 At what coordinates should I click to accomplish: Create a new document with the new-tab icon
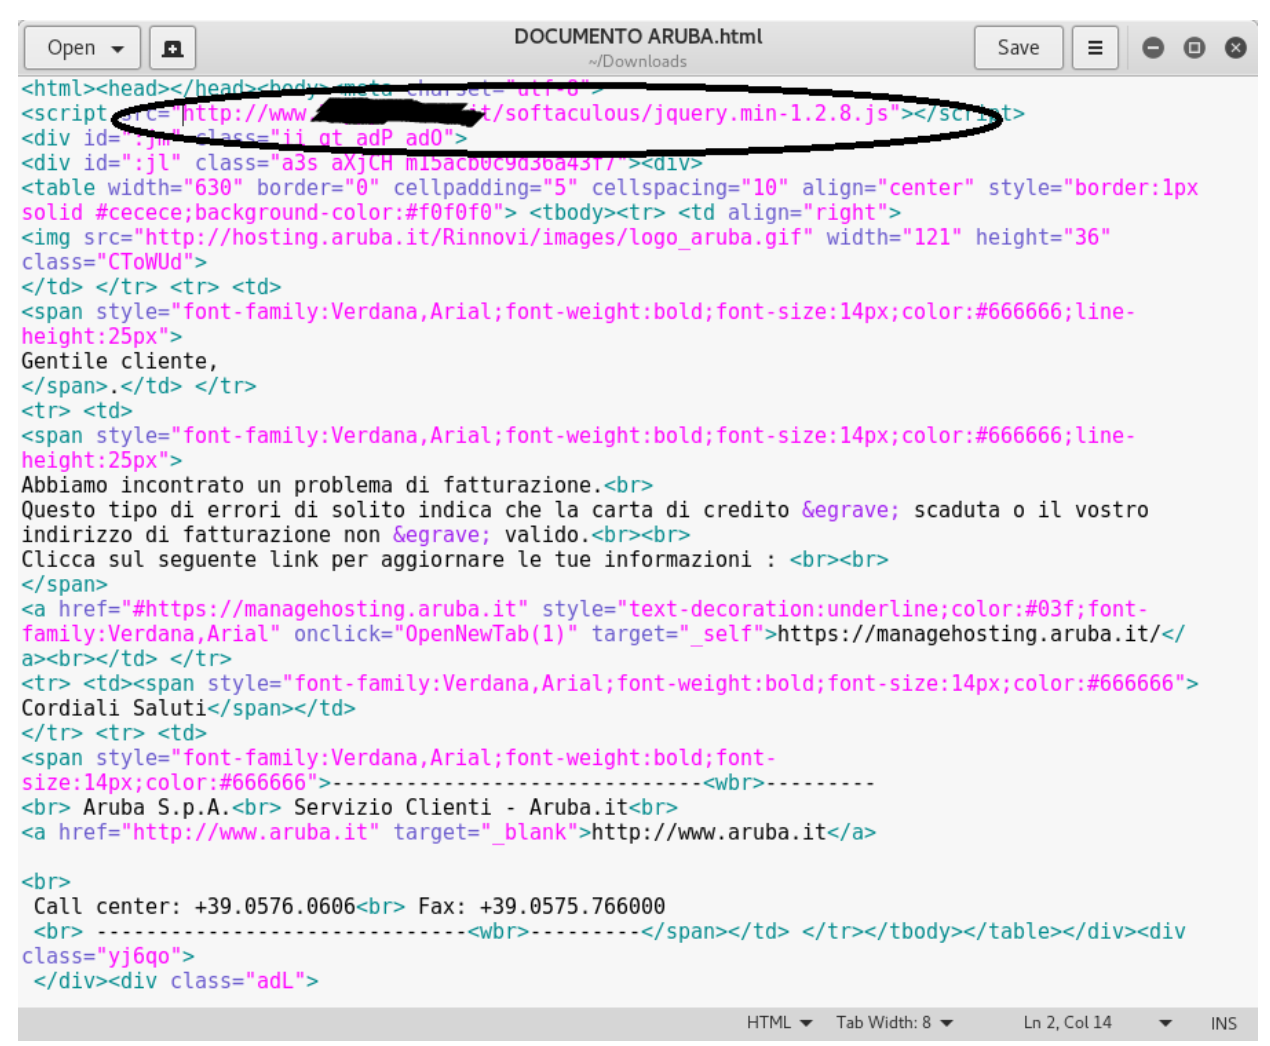173,47
